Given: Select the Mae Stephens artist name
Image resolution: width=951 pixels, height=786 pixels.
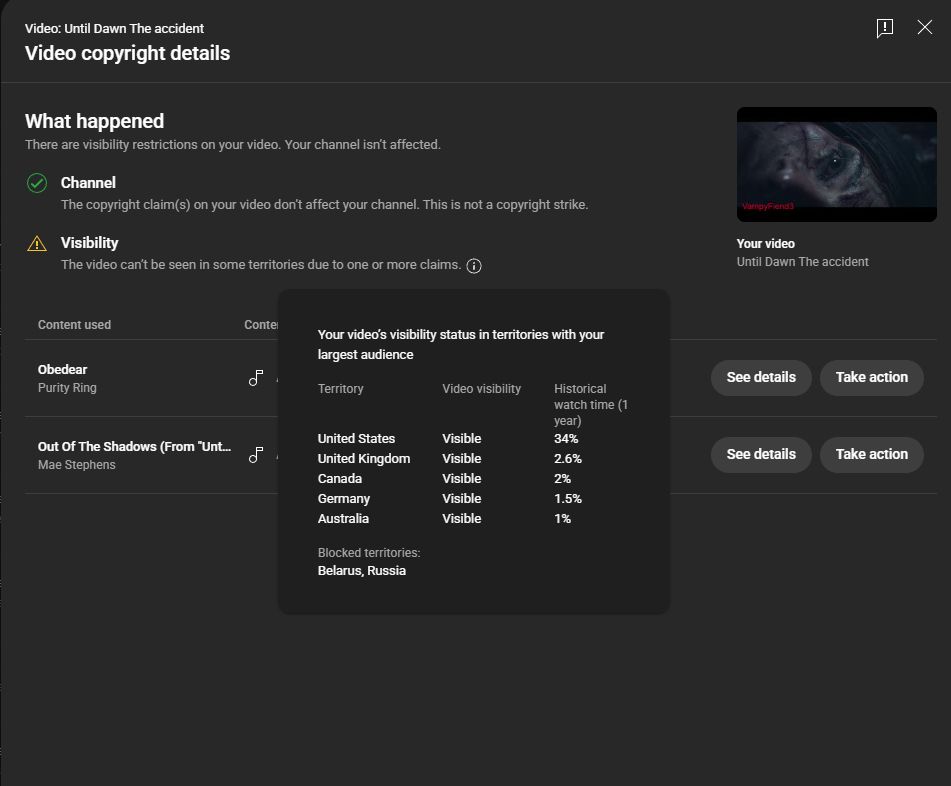Looking at the screenshot, I should click(76, 465).
